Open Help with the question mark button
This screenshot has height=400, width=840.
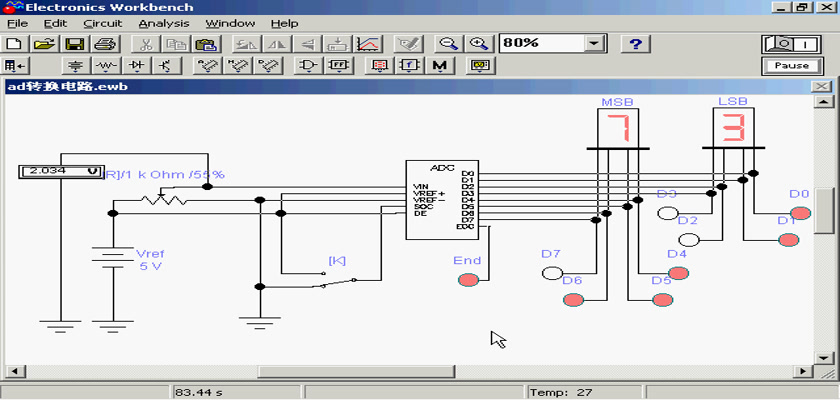[635, 43]
